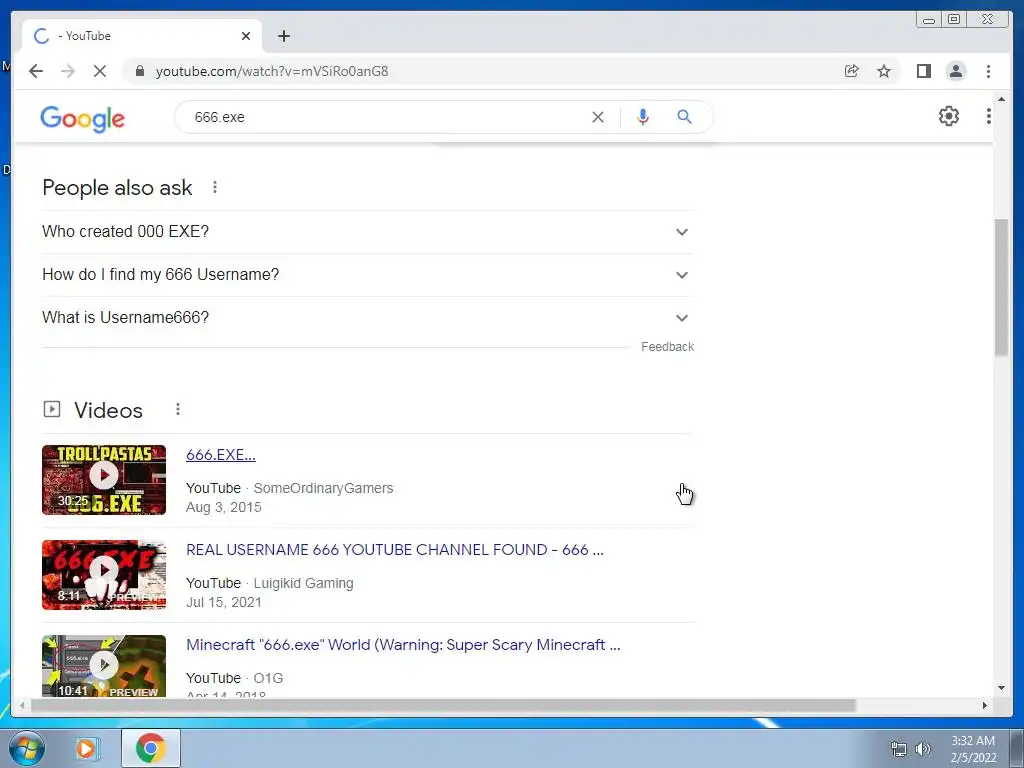Play the Trollpastas 666.EXE thumbnail

coord(104,480)
